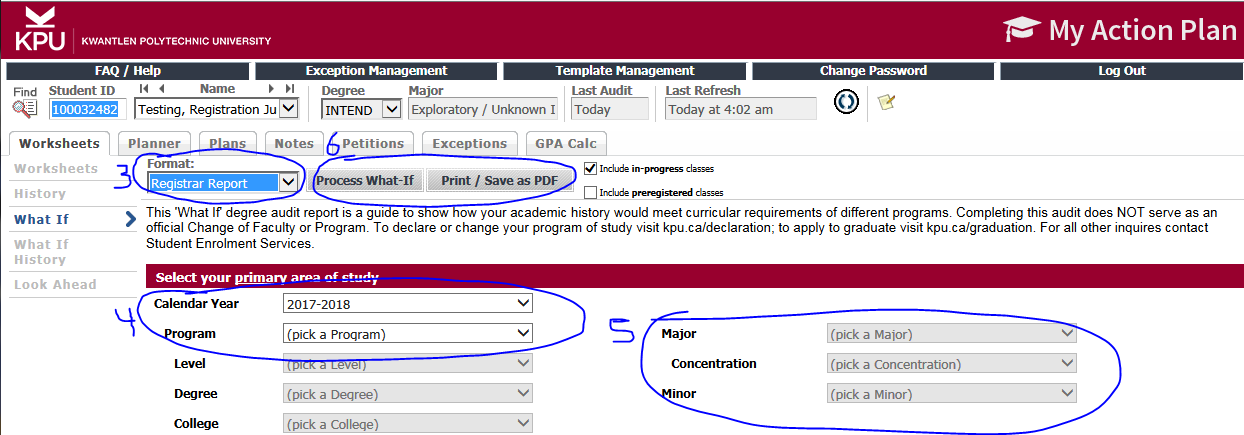Open the Program picker dropdown
The width and height of the screenshot is (1244, 435).
[x=407, y=333]
